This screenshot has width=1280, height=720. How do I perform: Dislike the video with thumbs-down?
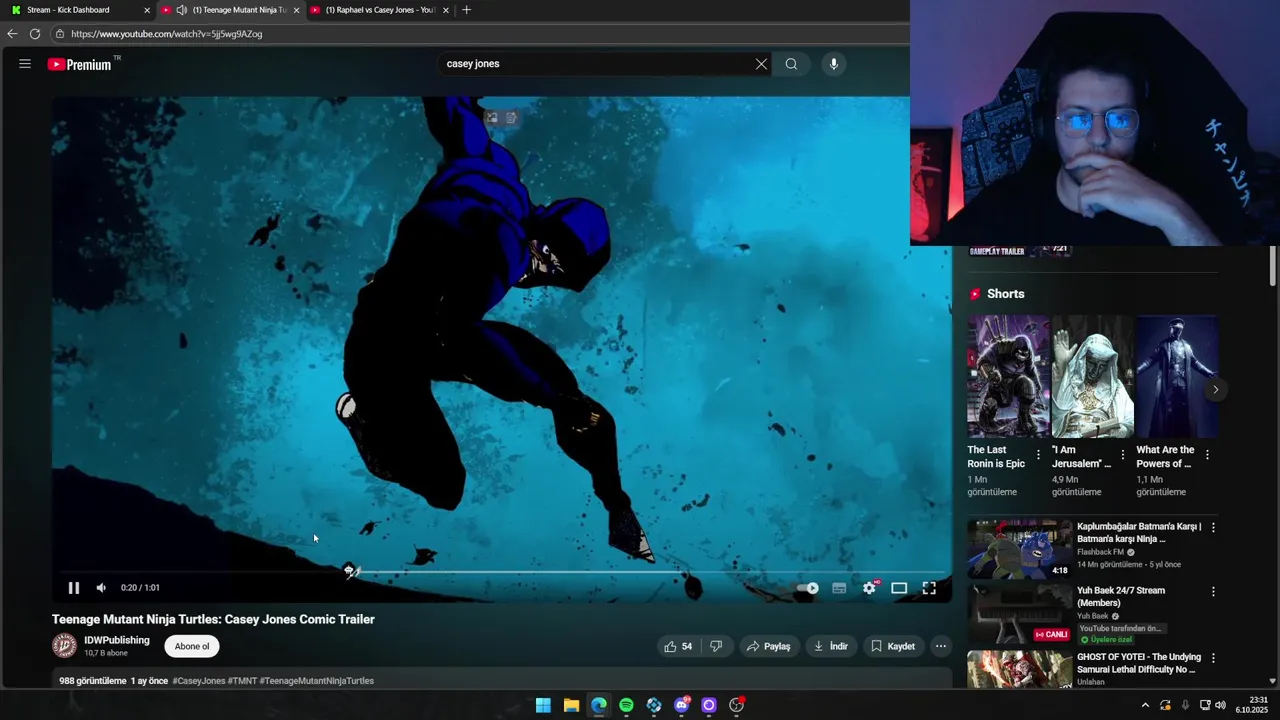(x=716, y=646)
